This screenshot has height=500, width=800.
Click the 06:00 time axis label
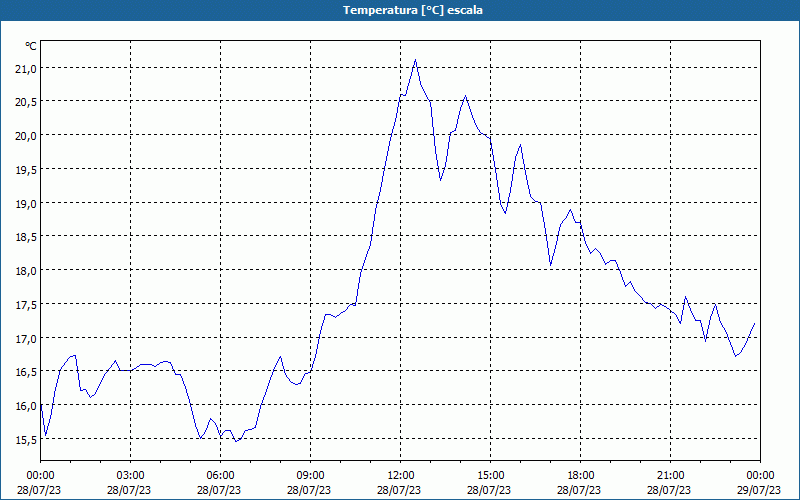click(220, 476)
